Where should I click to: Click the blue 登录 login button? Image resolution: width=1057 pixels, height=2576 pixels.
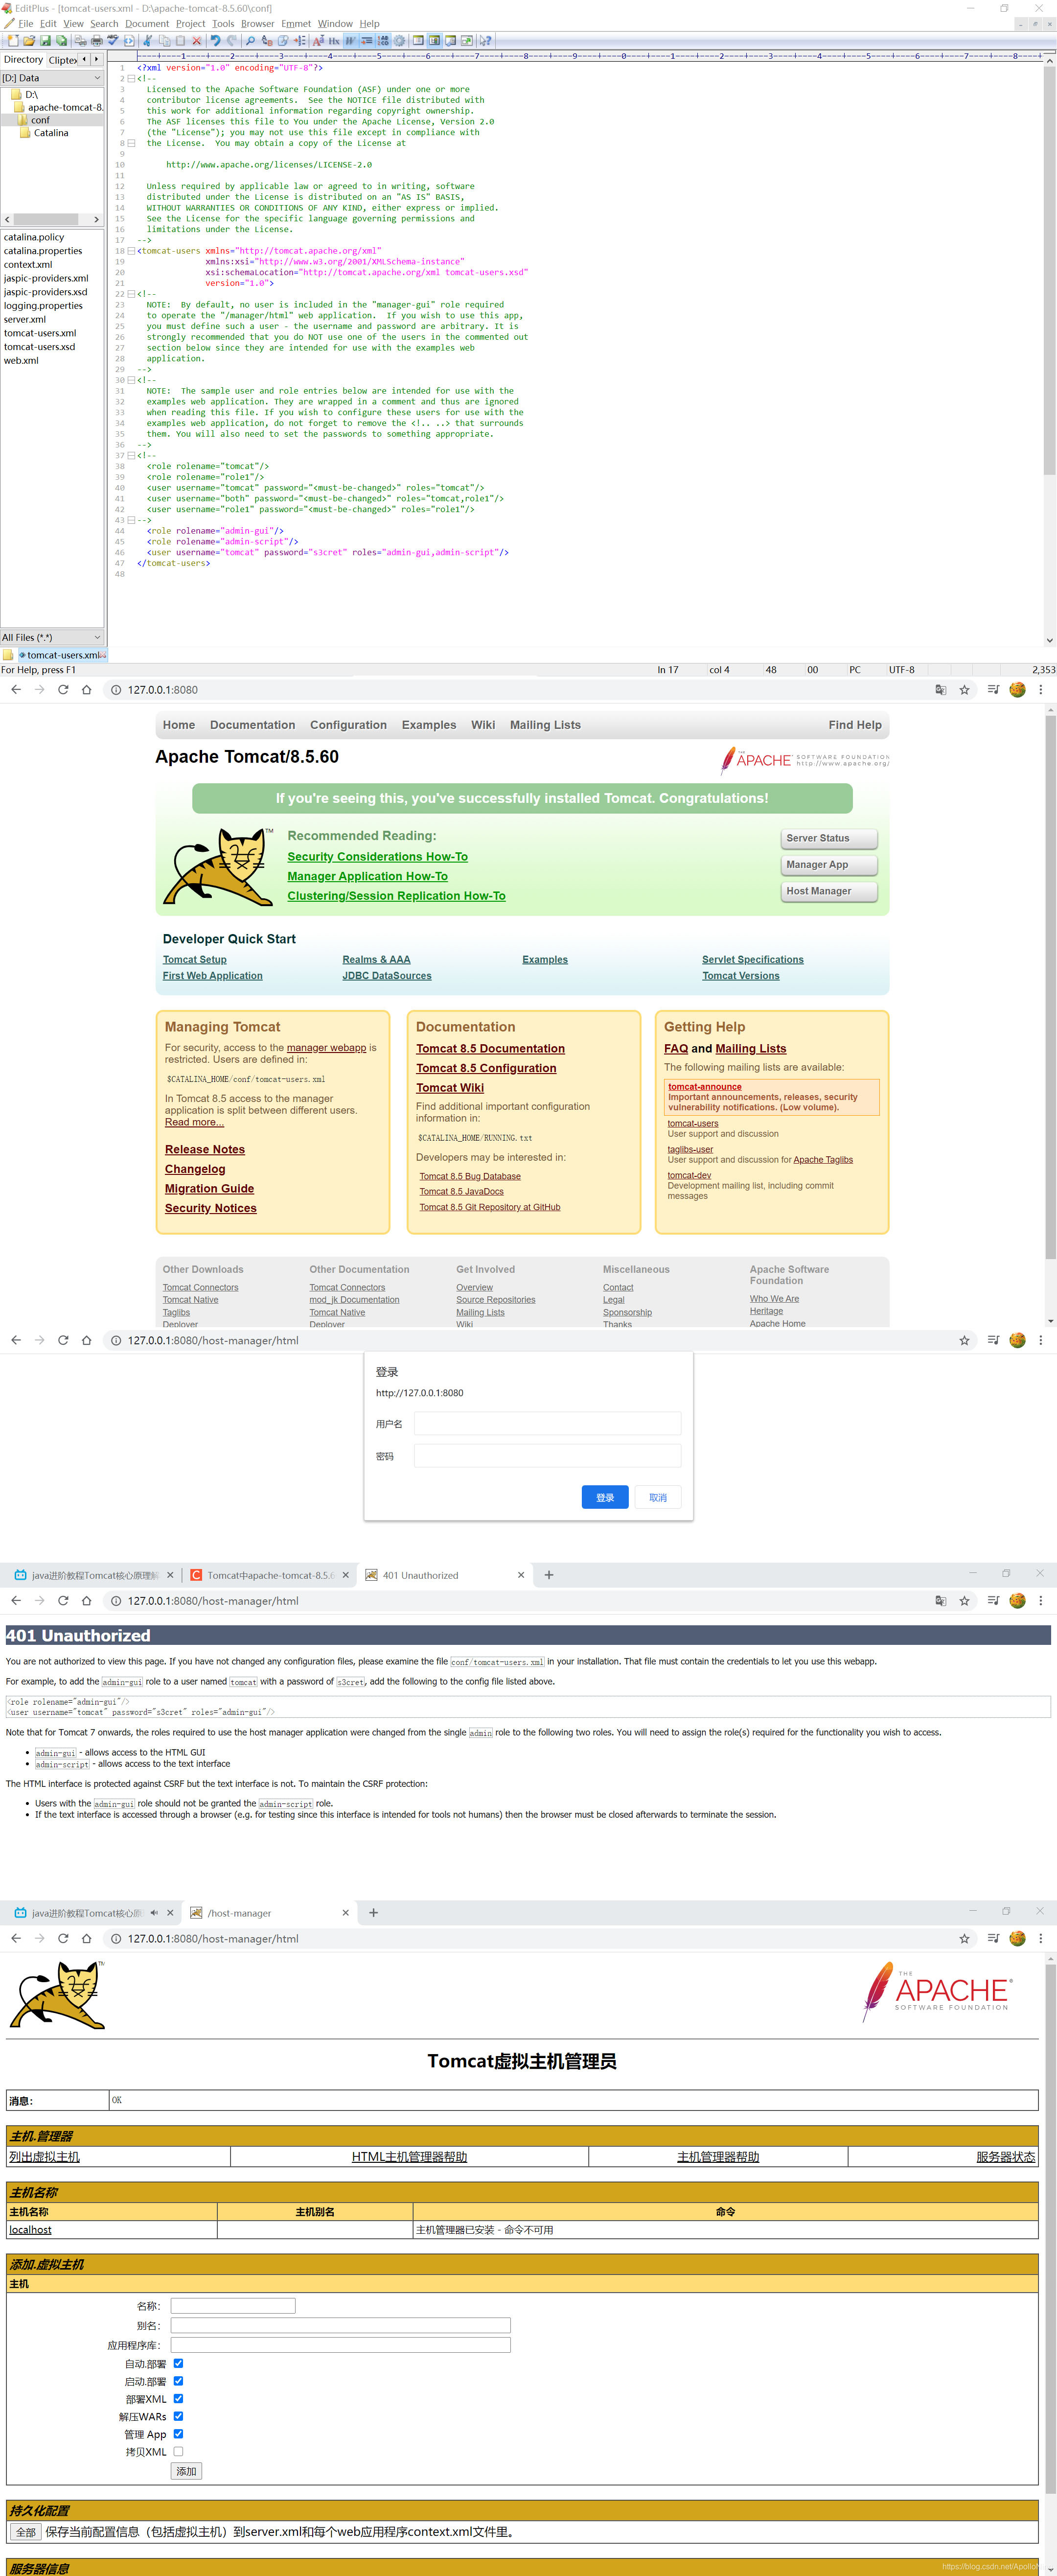click(x=605, y=1497)
